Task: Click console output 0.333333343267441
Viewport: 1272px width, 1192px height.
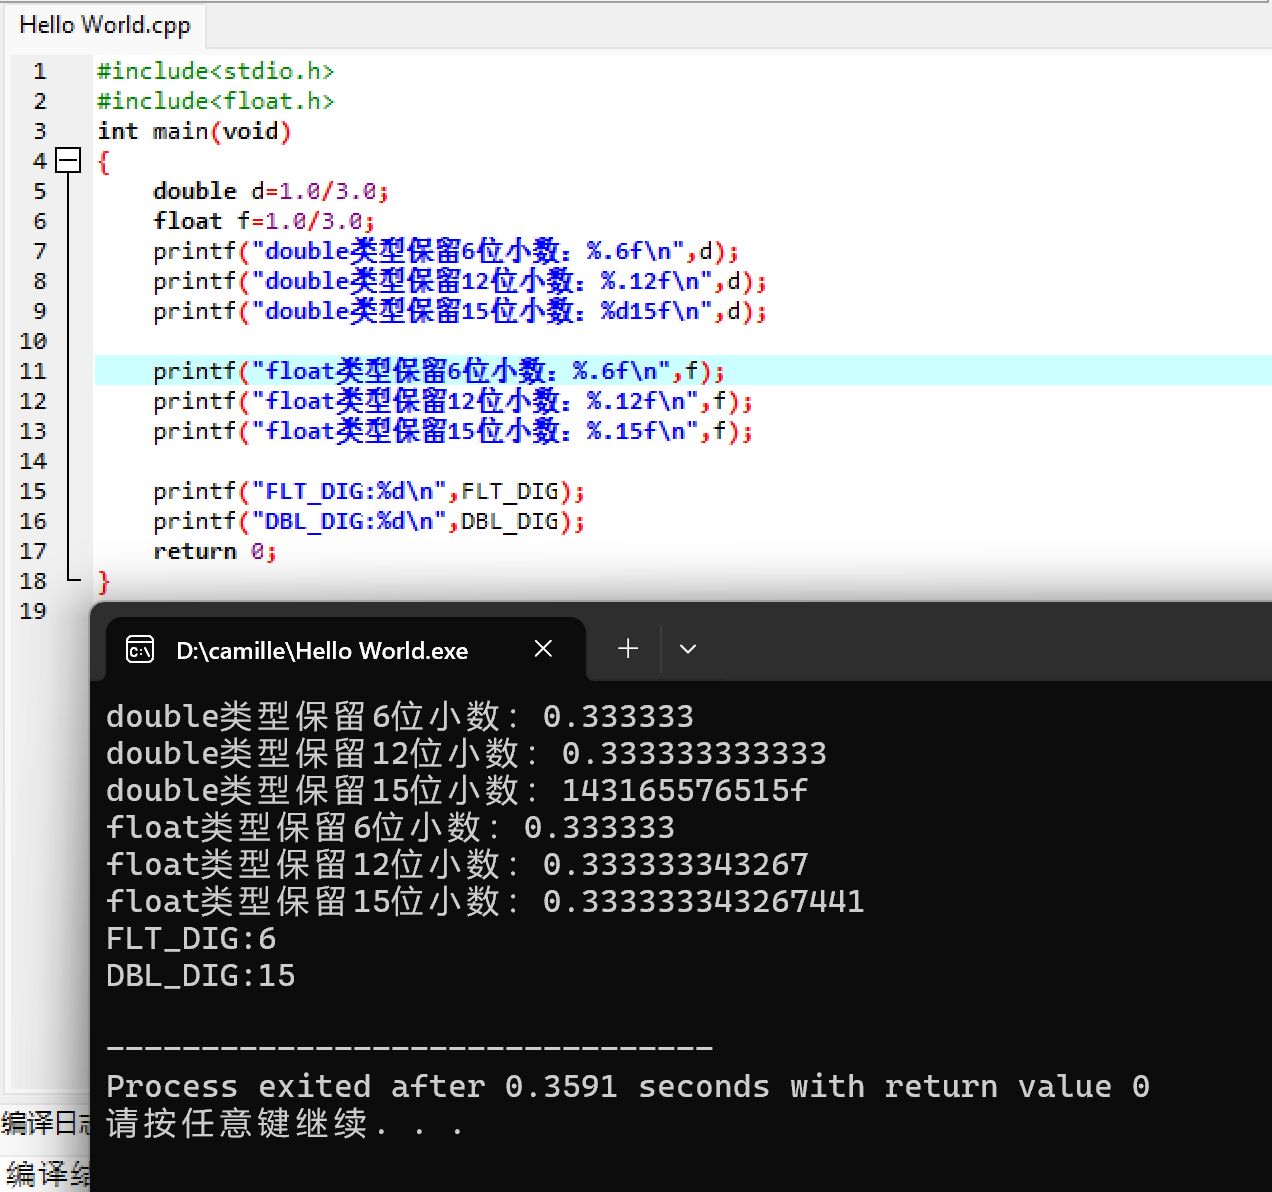Action: click(704, 902)
